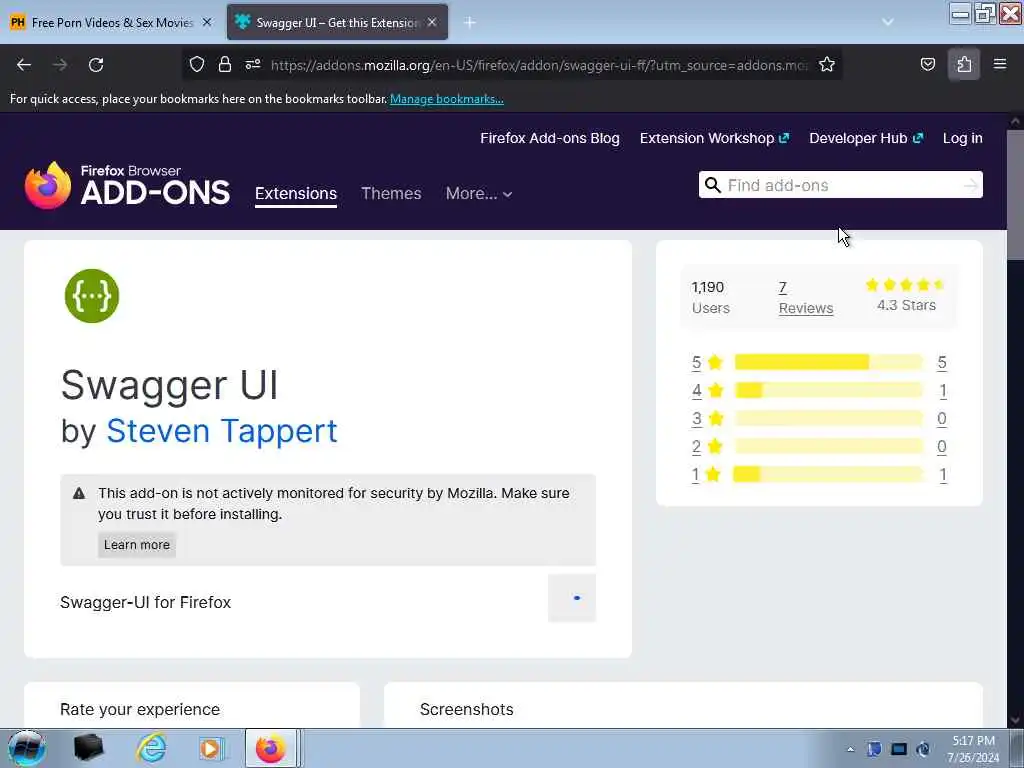The height and width of the screenshot is (768, 1024).
Task: Click the Rate your experience heading
Action: pyautogui.click(x=140, y=709)
